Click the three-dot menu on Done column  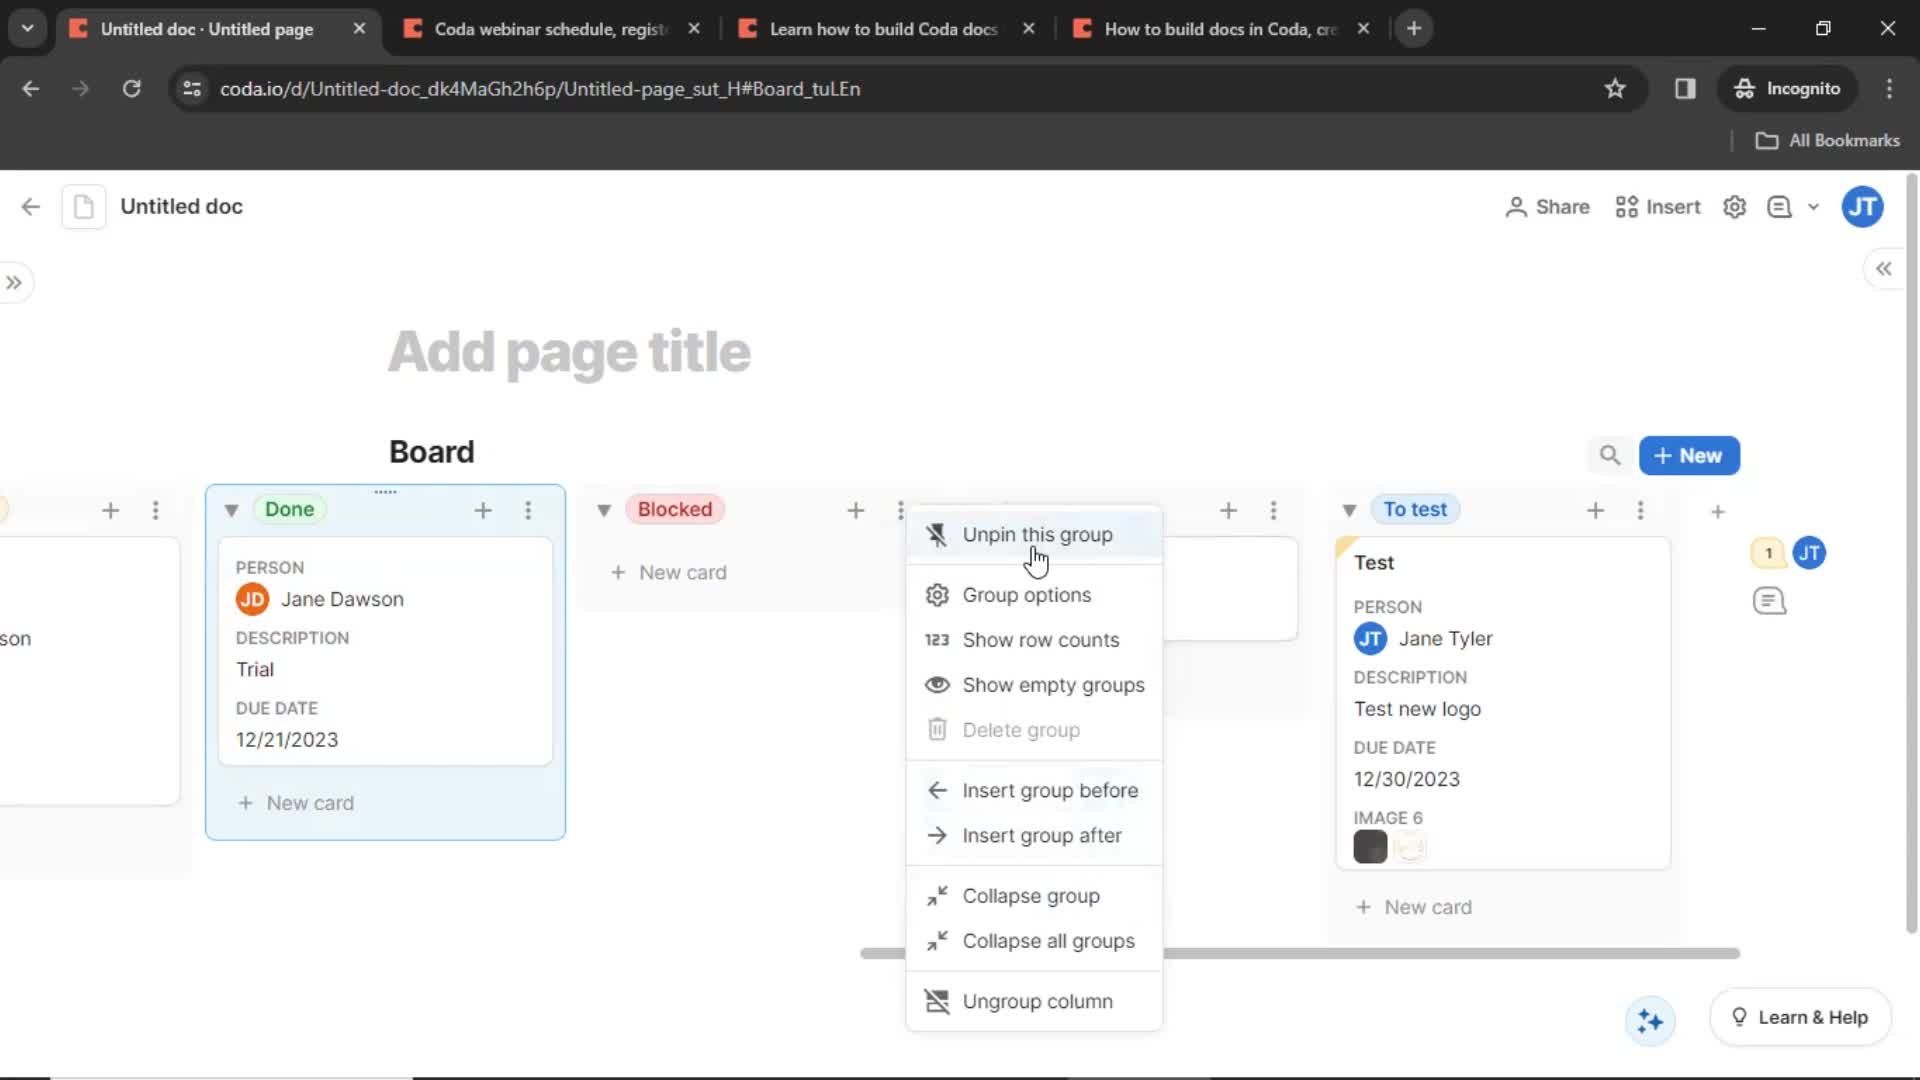point(527,509)
